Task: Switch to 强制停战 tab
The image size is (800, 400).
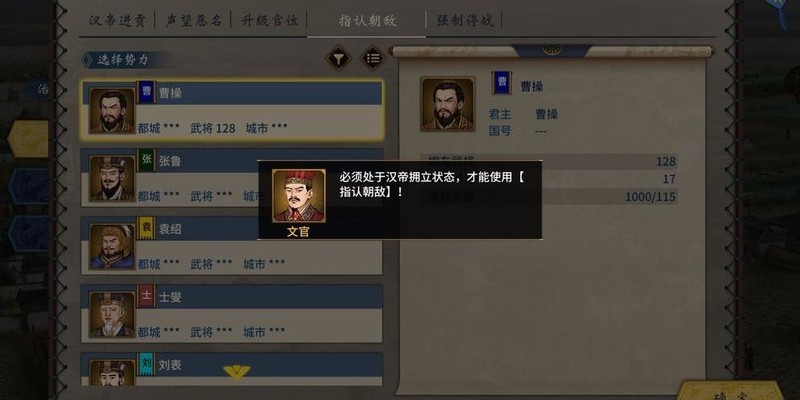Action: (465, 21)
